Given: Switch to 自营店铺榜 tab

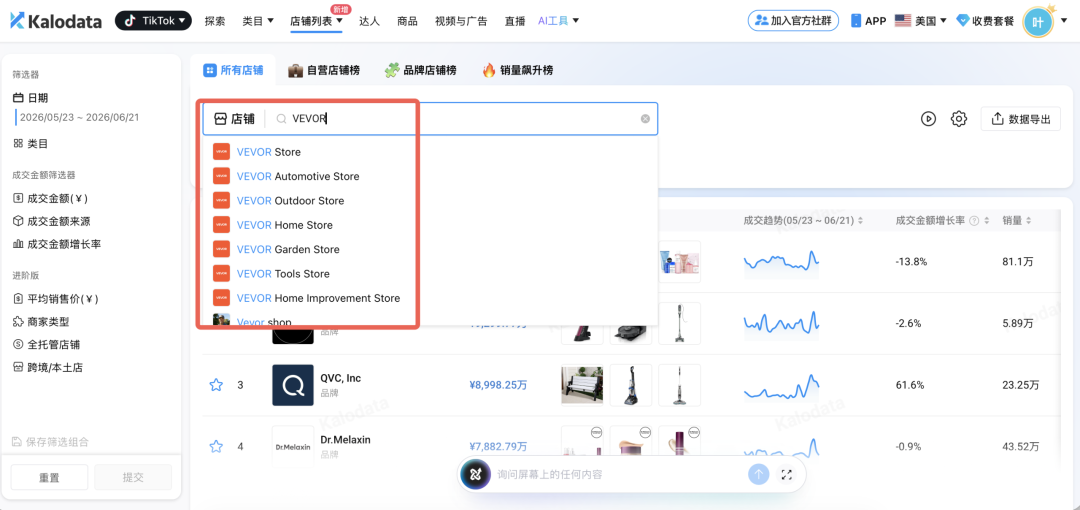Looking at the screenshot, I should (323, 70).
